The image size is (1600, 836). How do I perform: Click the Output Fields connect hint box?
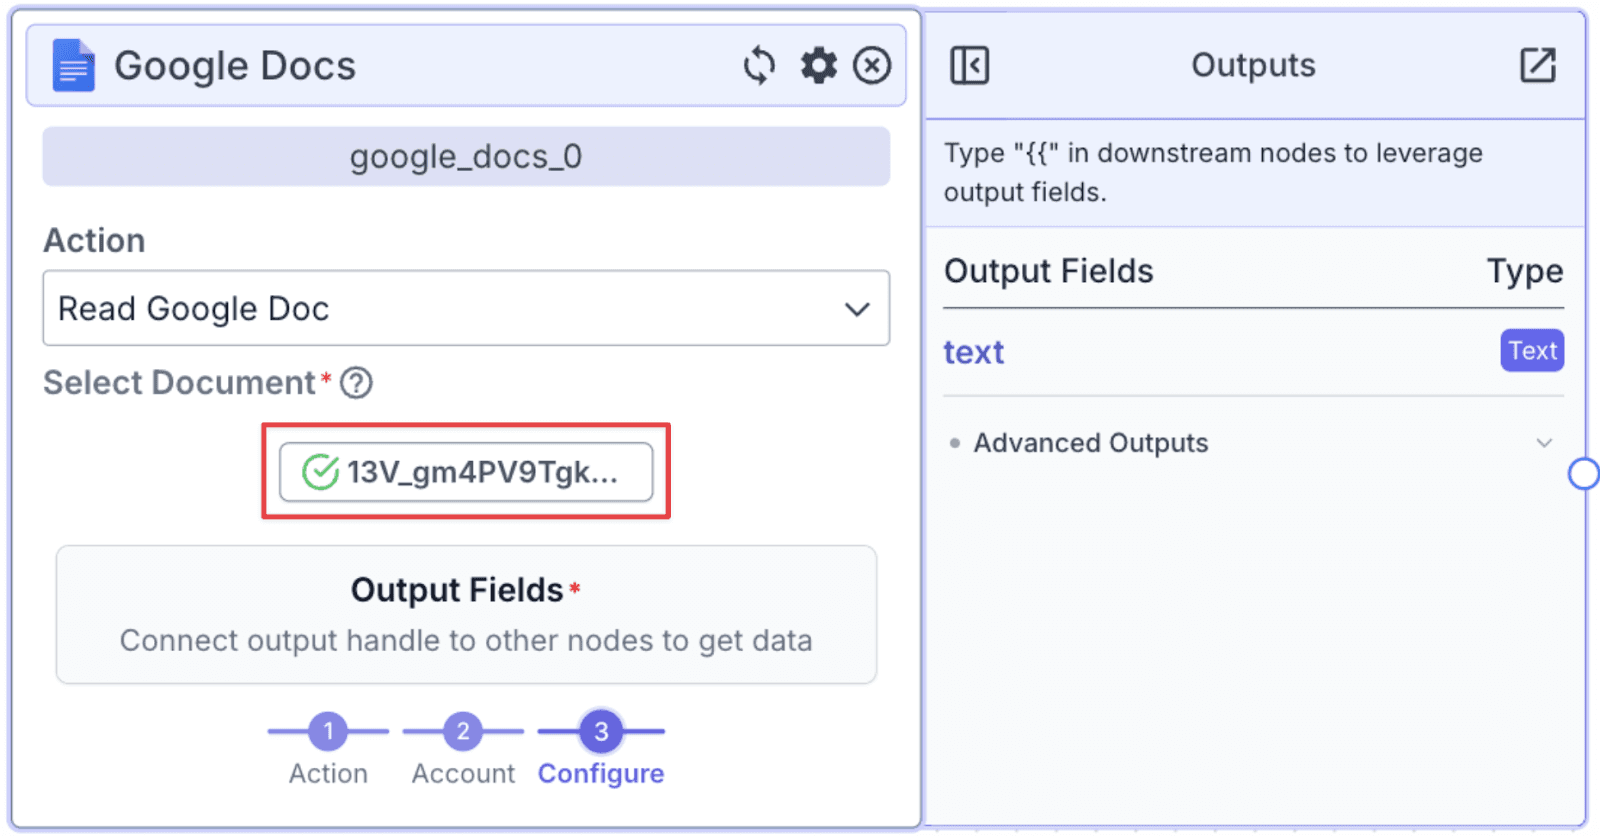coord(466,615)
